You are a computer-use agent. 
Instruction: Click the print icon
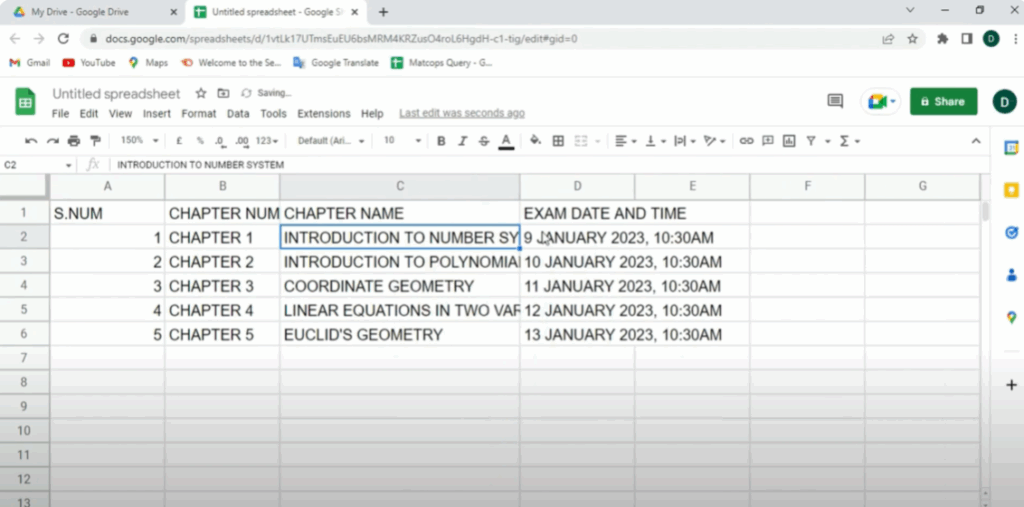pos(73,141)
